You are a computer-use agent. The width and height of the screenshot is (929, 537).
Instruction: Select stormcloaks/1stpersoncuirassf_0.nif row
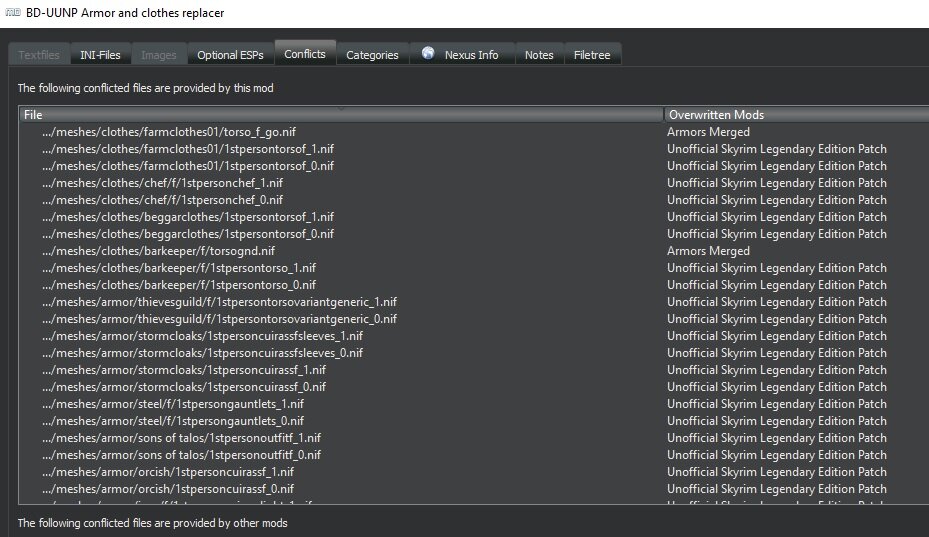(x=473, y=387)
